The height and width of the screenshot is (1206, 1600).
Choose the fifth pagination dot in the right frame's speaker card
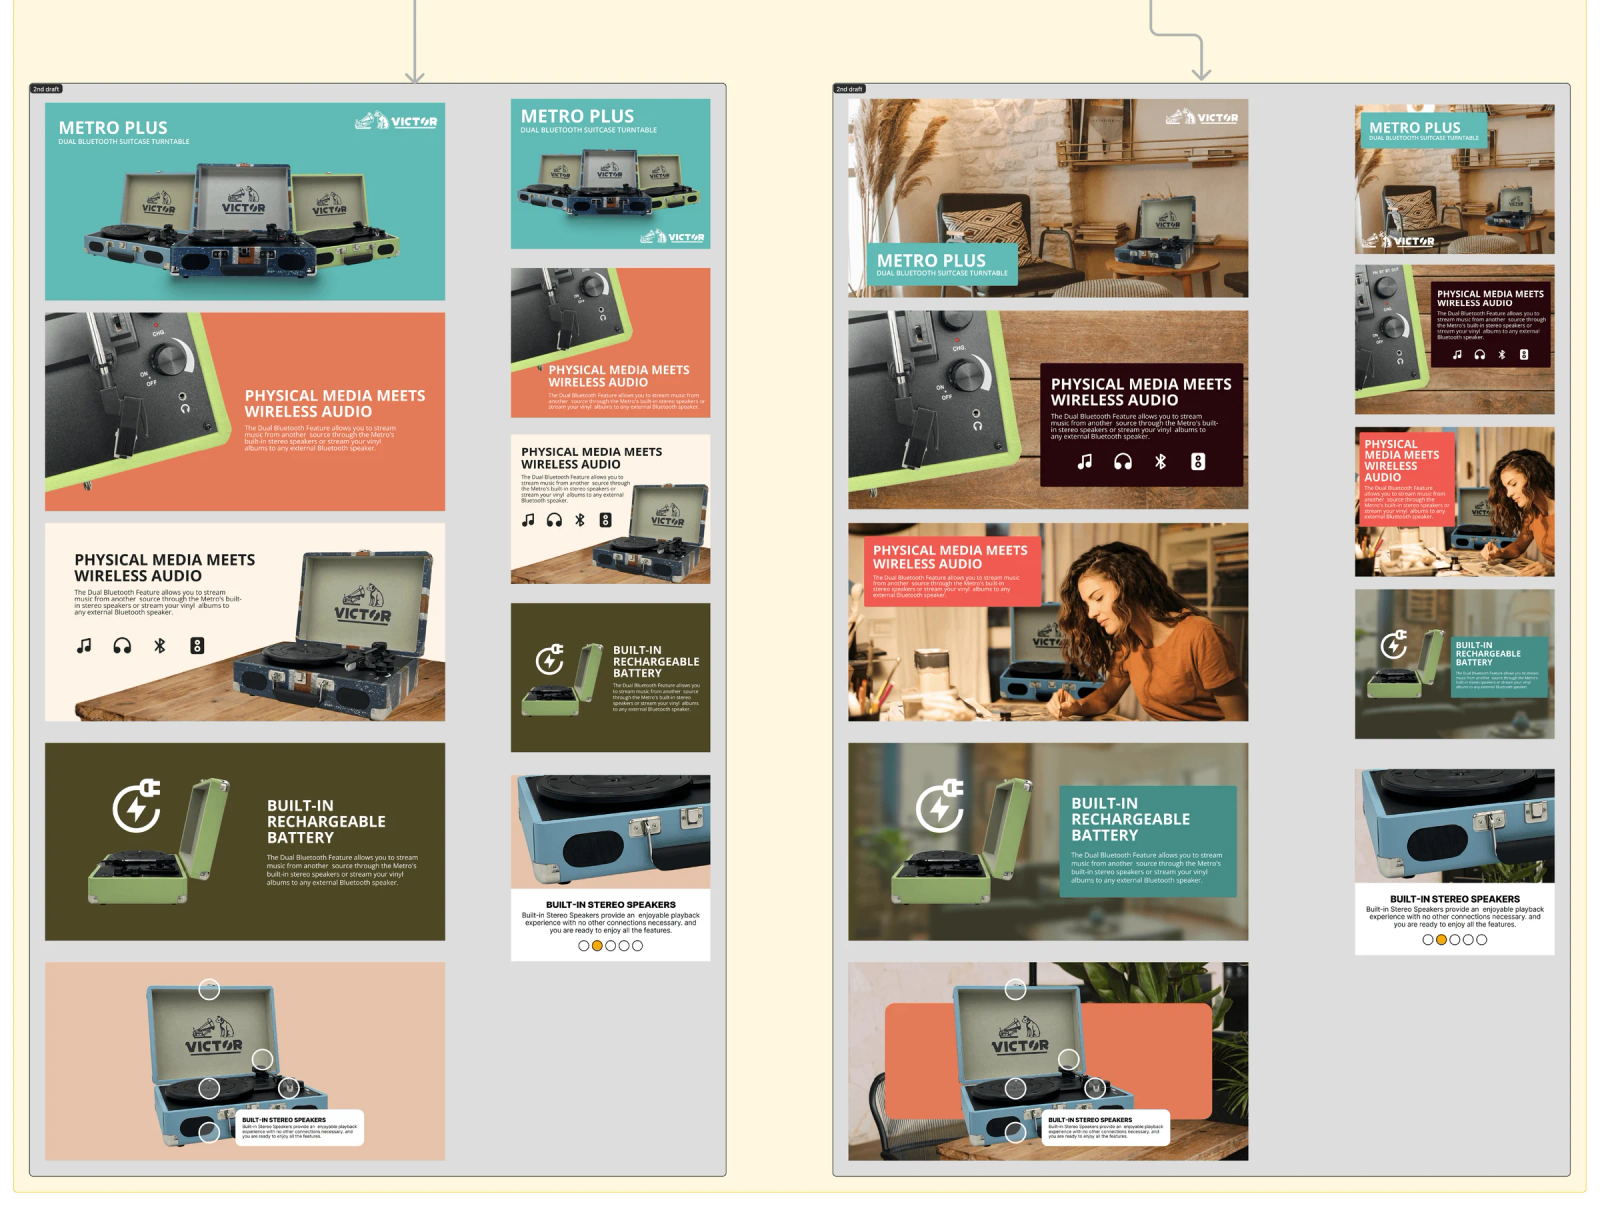1481,940
